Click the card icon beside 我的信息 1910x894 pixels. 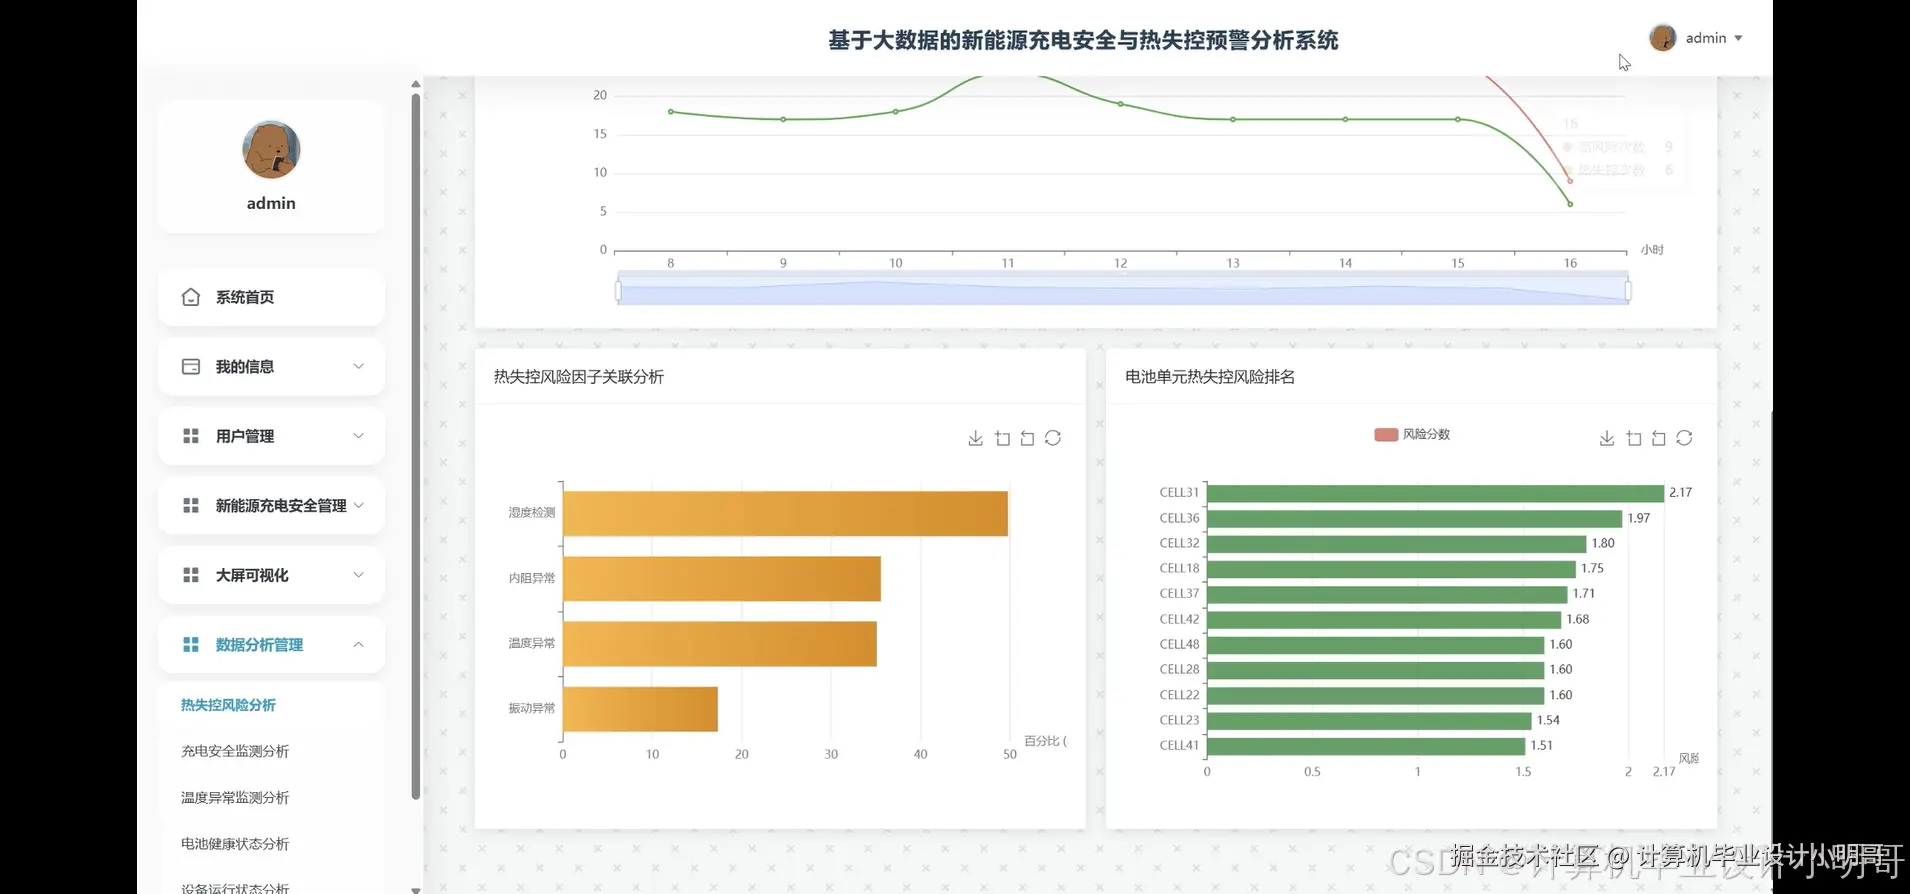tap(191, 366)
